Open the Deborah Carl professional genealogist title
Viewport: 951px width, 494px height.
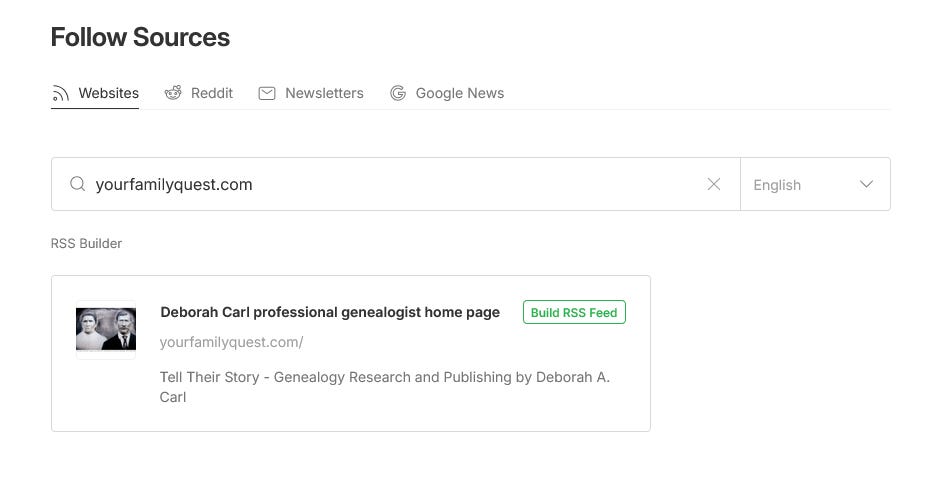pos(330,312)
